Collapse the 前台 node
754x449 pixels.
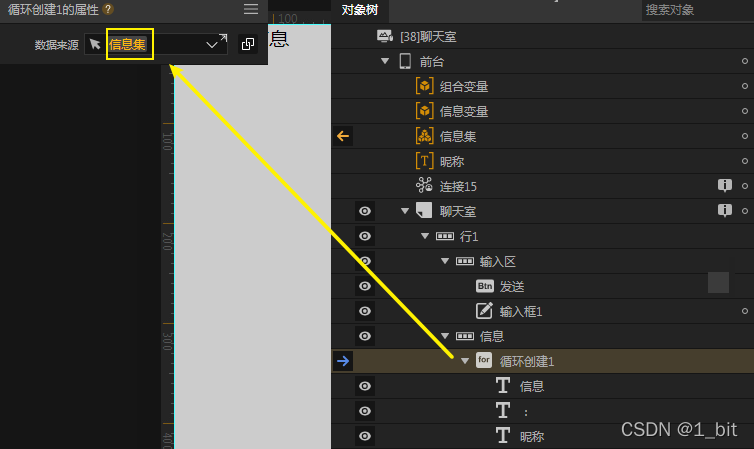tap(385, 61)
